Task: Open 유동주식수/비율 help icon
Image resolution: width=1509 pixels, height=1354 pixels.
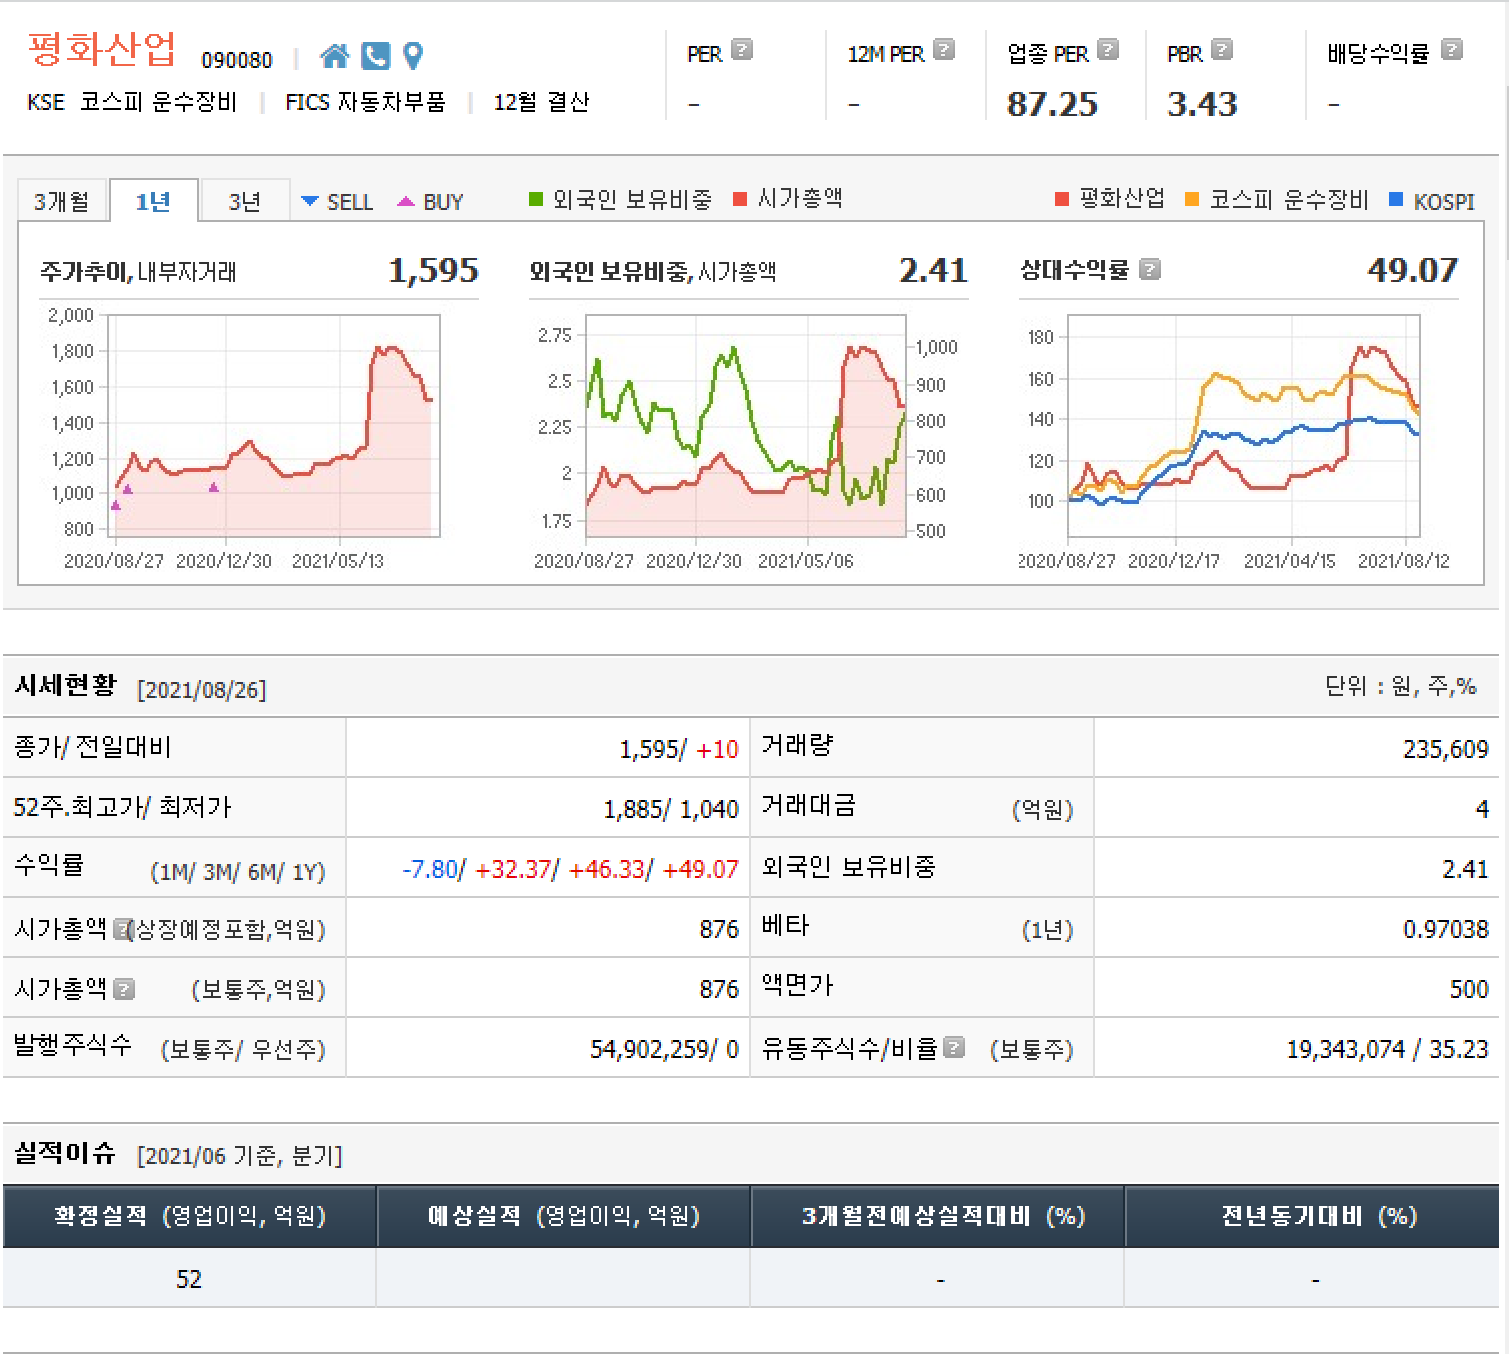Action: pyautogui.click(x=953, y=1047)
